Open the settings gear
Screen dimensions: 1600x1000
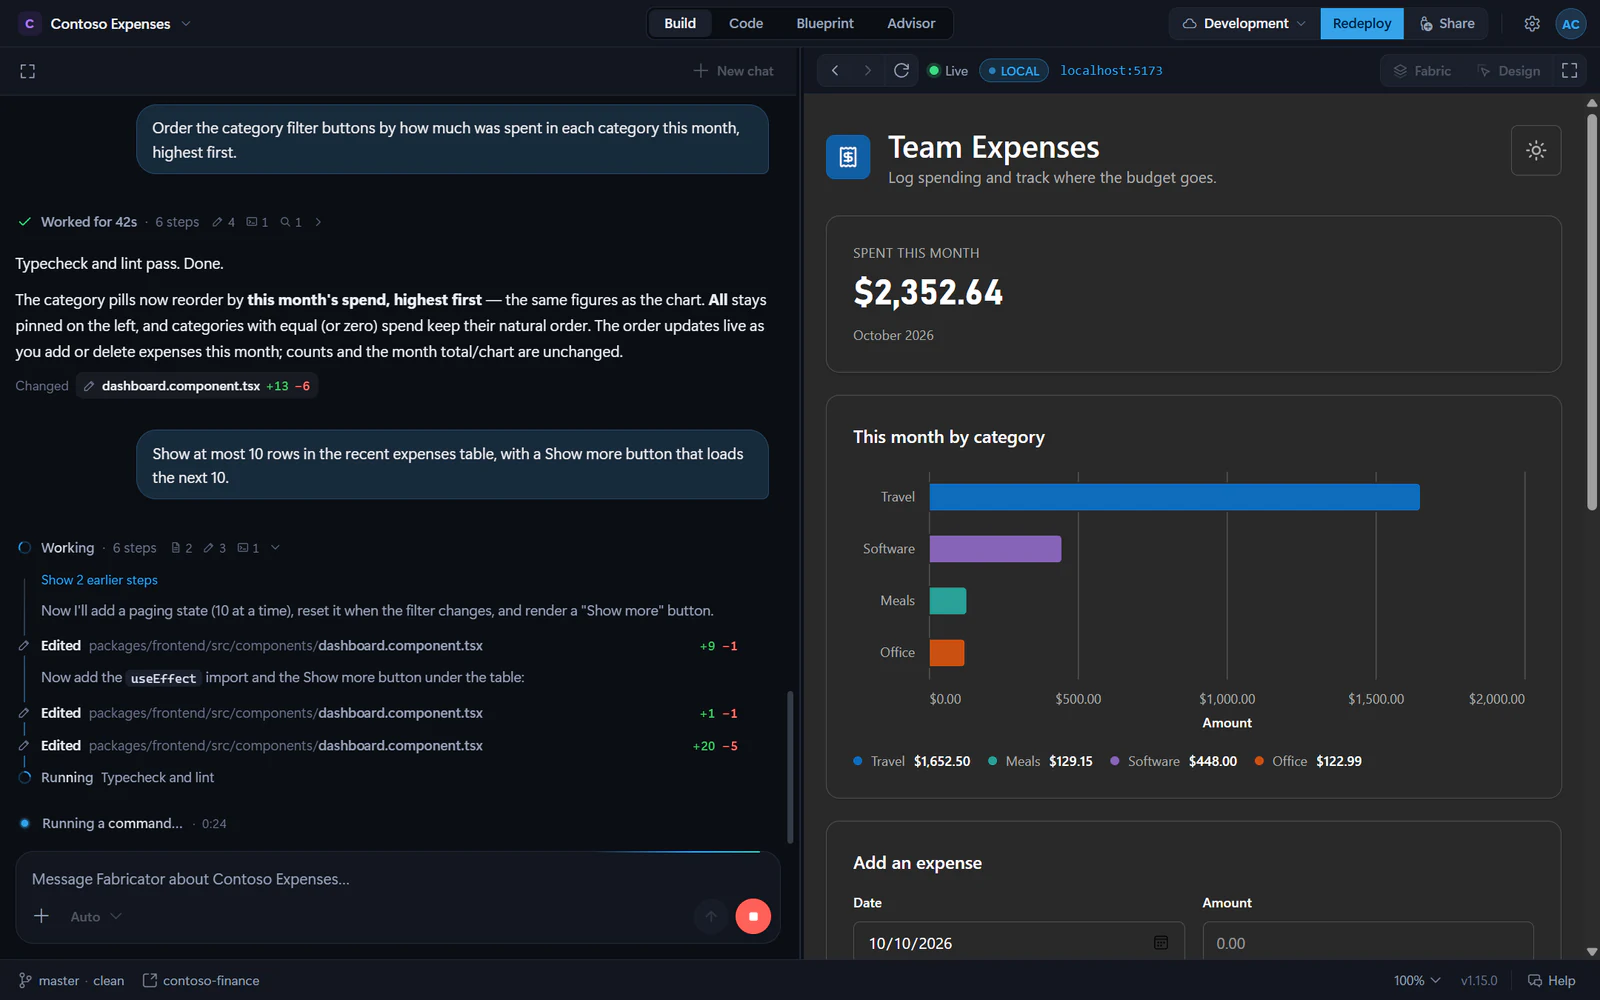pyautogui.click(x=1532, y=24)
